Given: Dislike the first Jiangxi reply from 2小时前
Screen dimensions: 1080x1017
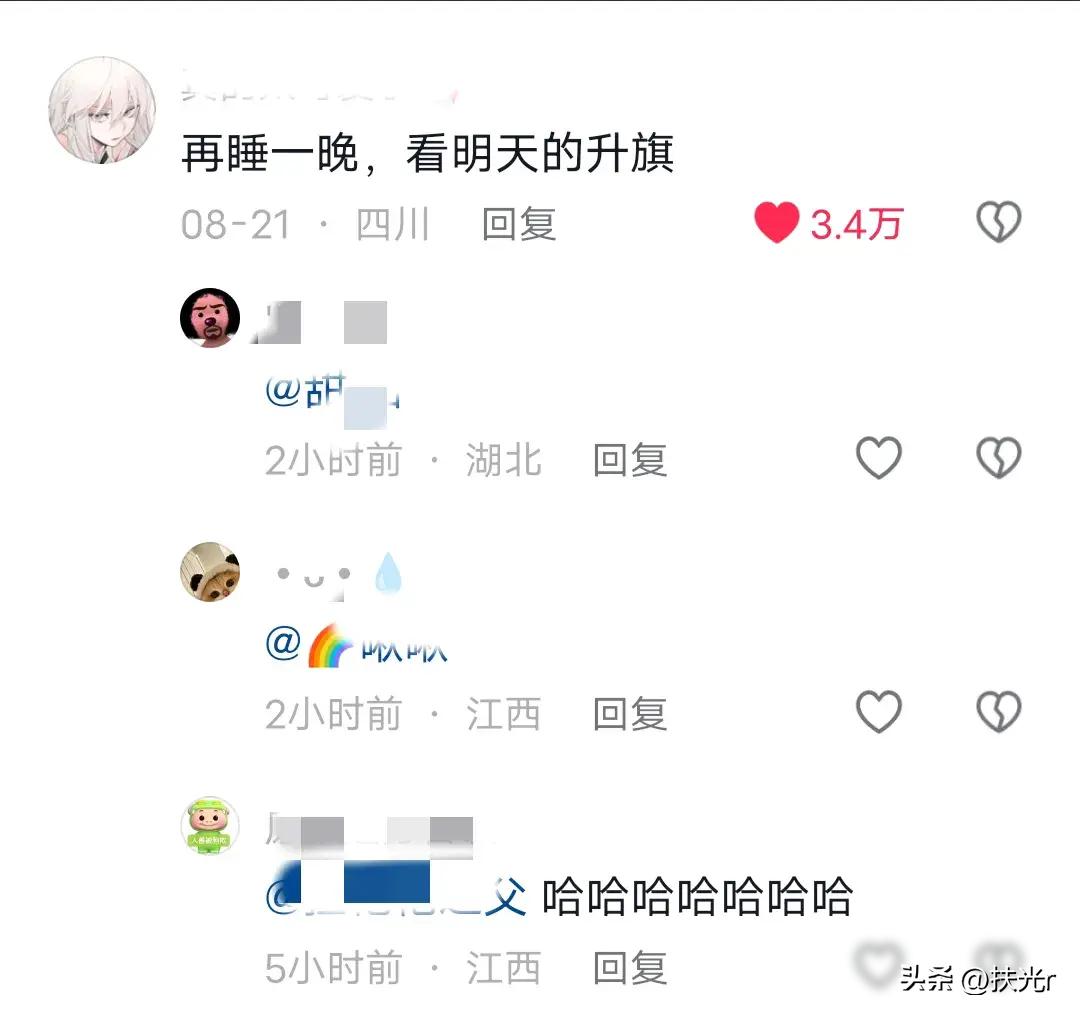Looking at the screenshot, I should 999,711.
